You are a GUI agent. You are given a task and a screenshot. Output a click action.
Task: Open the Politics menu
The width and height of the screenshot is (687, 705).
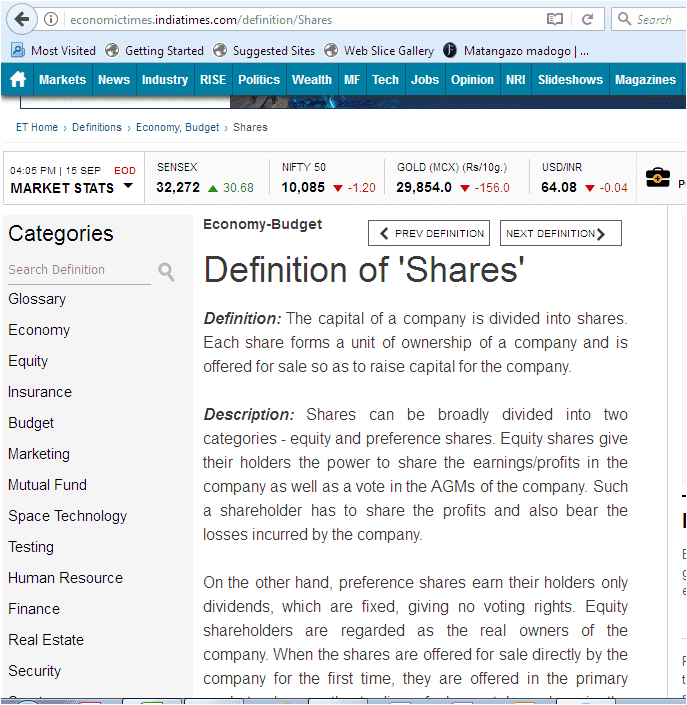pos(259,80)
